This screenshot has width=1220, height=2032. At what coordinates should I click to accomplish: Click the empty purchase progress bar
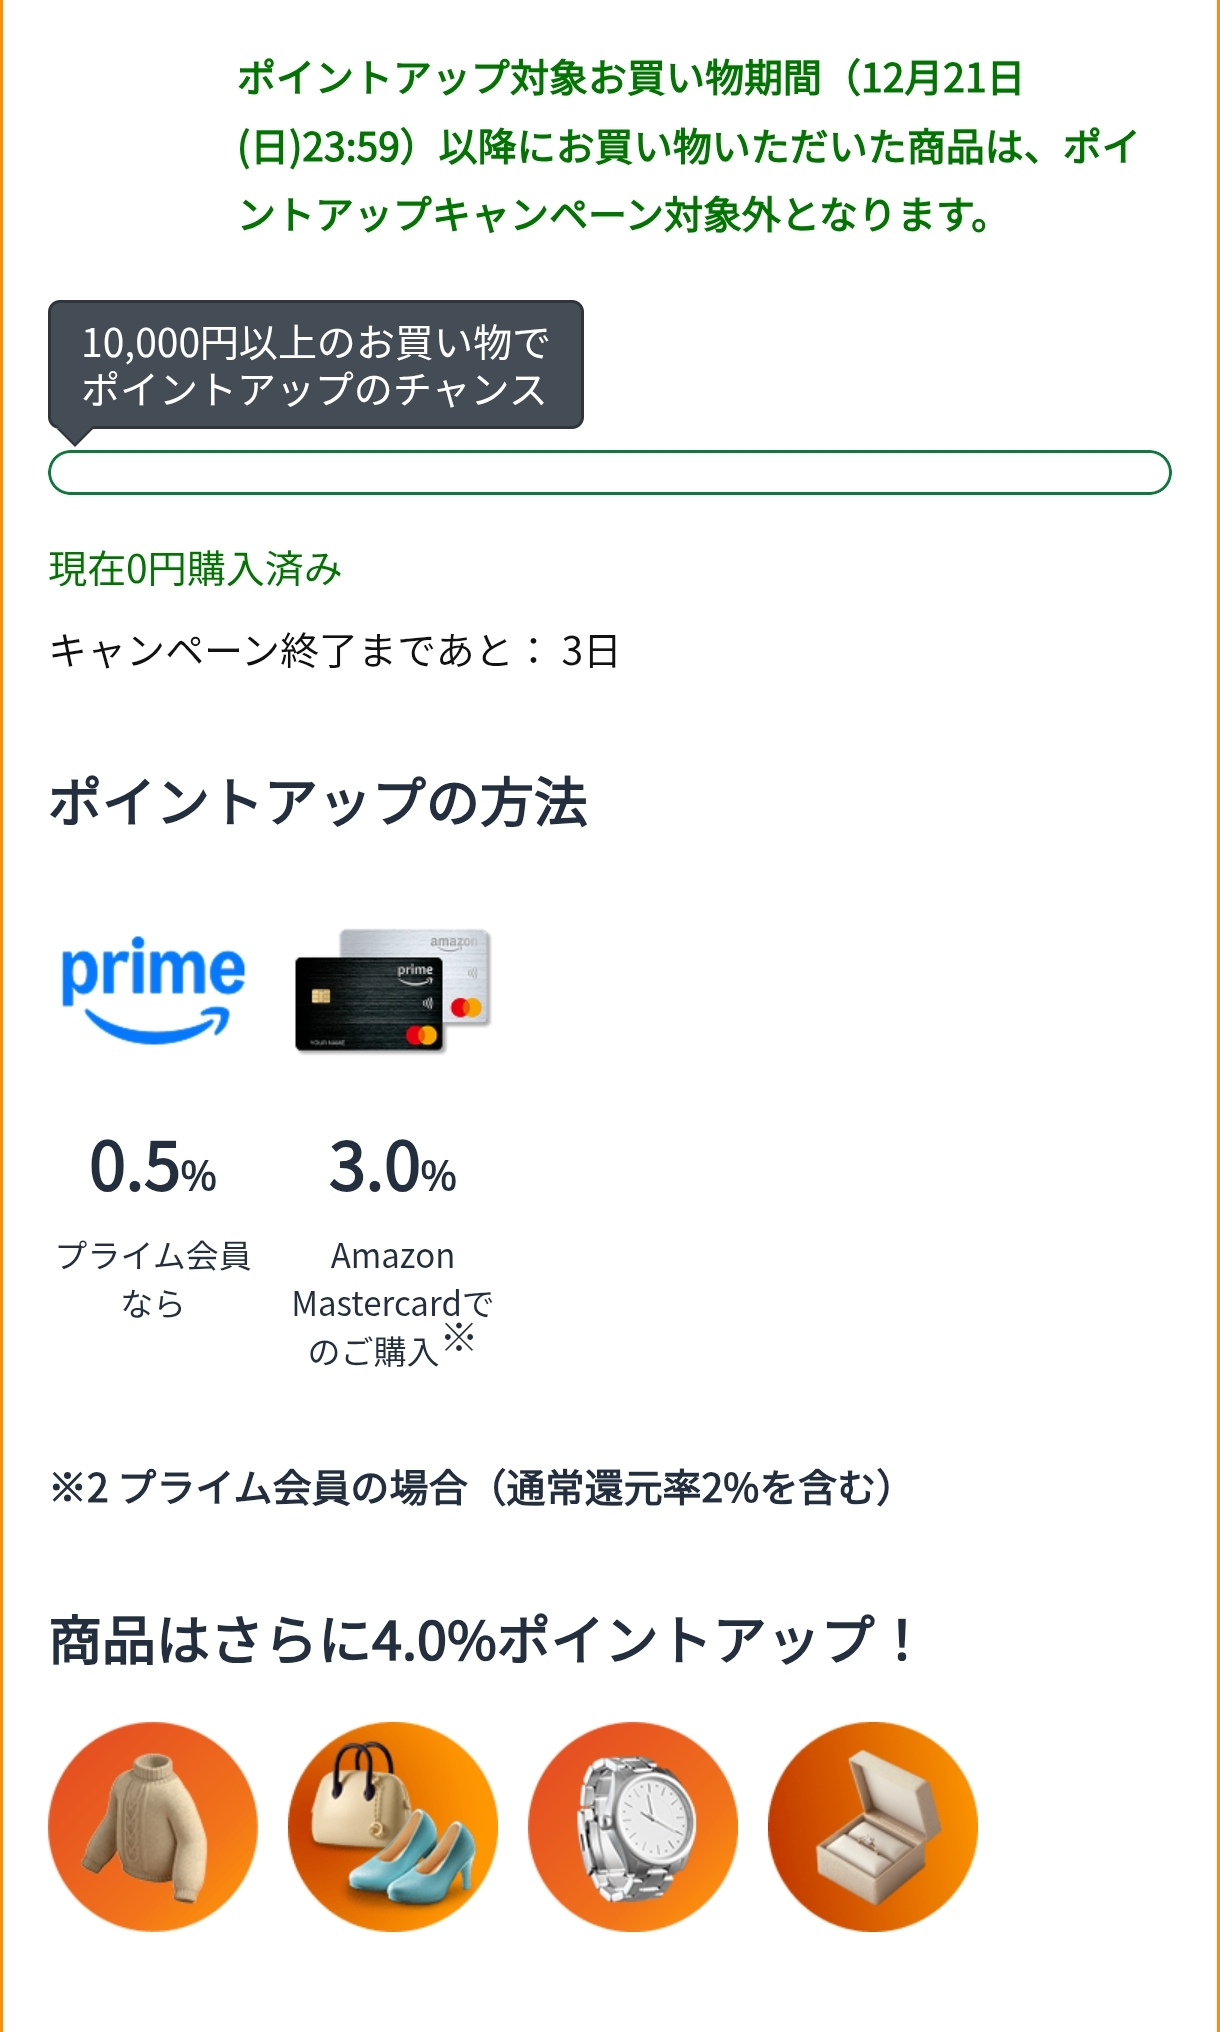(610, 472)
